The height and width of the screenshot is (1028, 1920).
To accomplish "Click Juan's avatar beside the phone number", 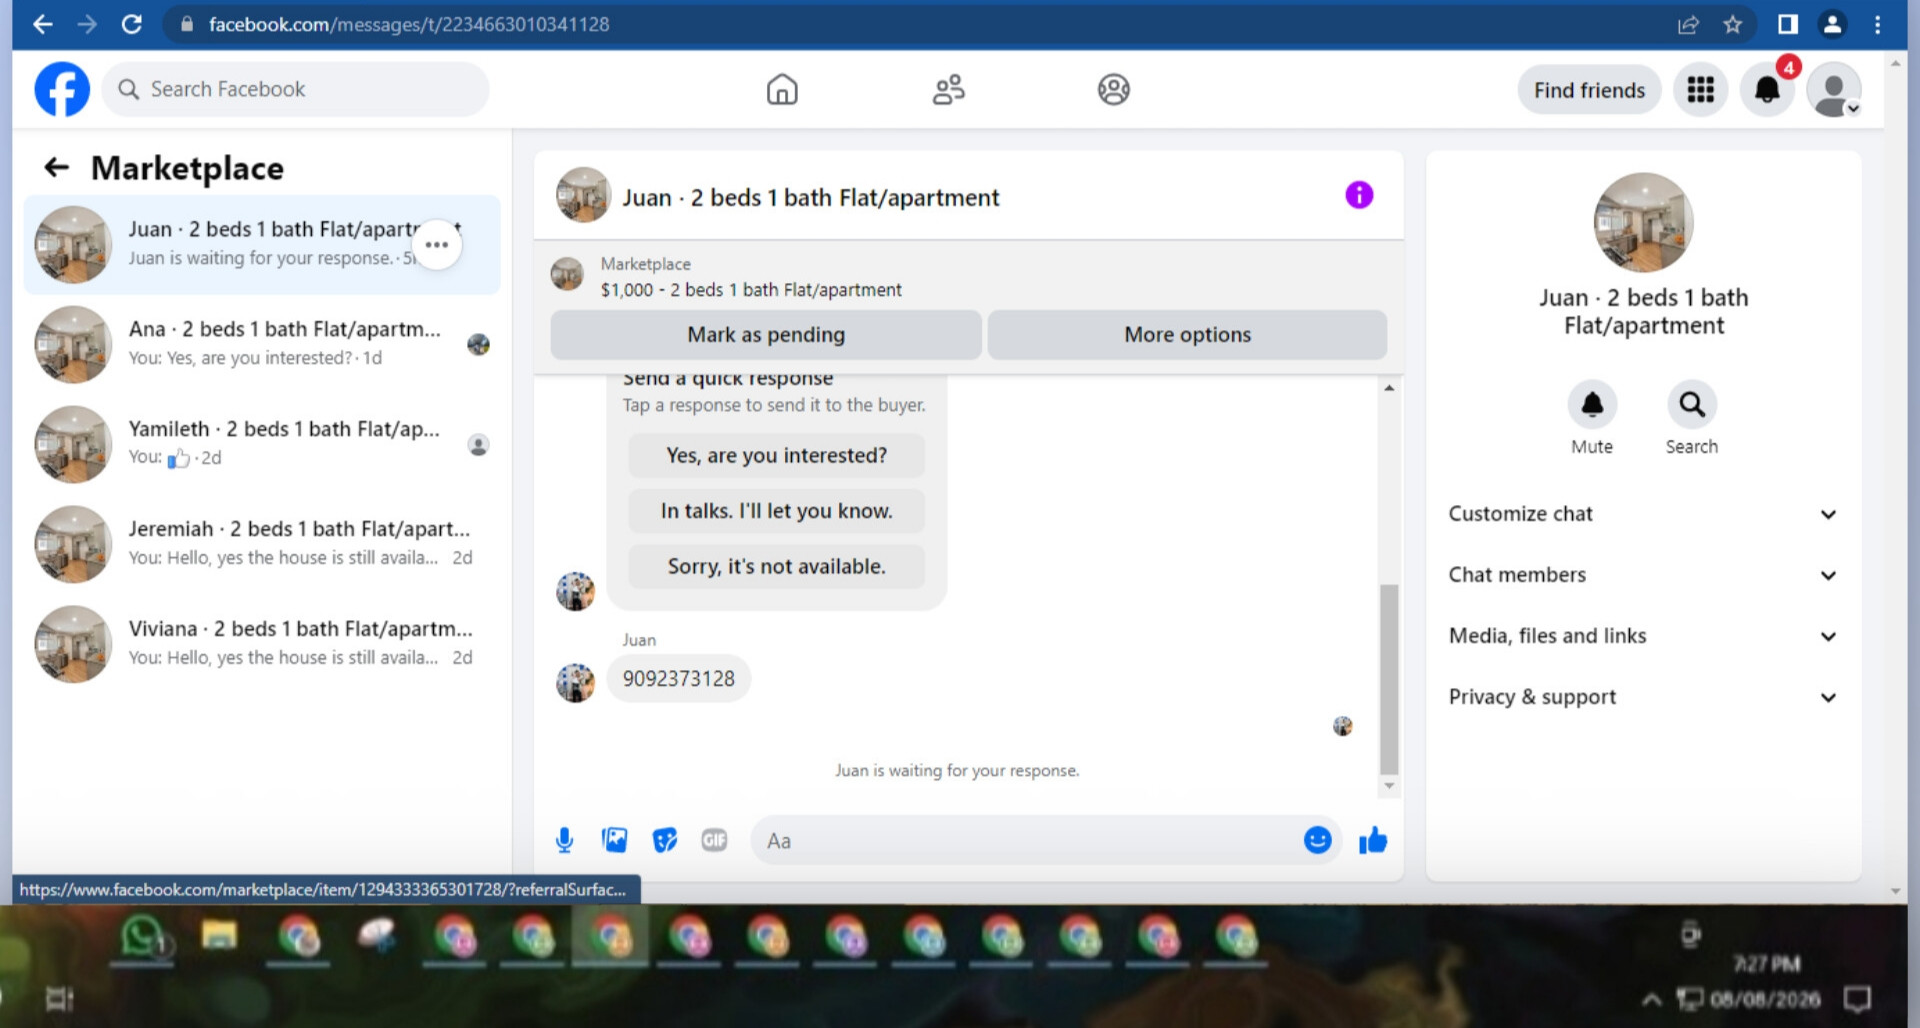I will click(x=575, y=682).
